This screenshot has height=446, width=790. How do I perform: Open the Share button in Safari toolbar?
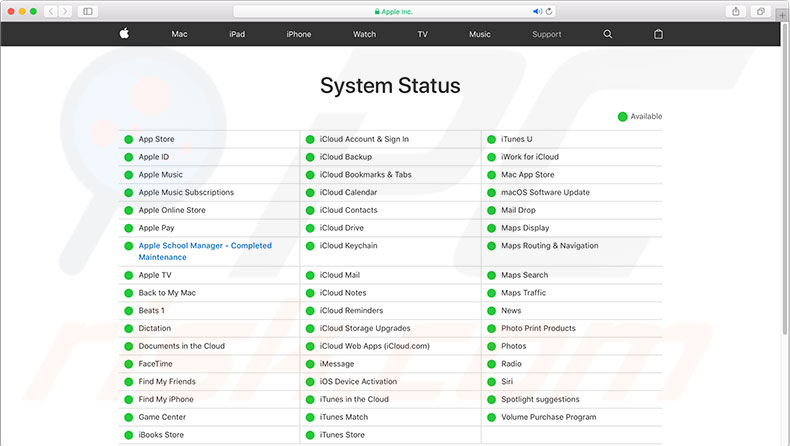click(736, 11)
